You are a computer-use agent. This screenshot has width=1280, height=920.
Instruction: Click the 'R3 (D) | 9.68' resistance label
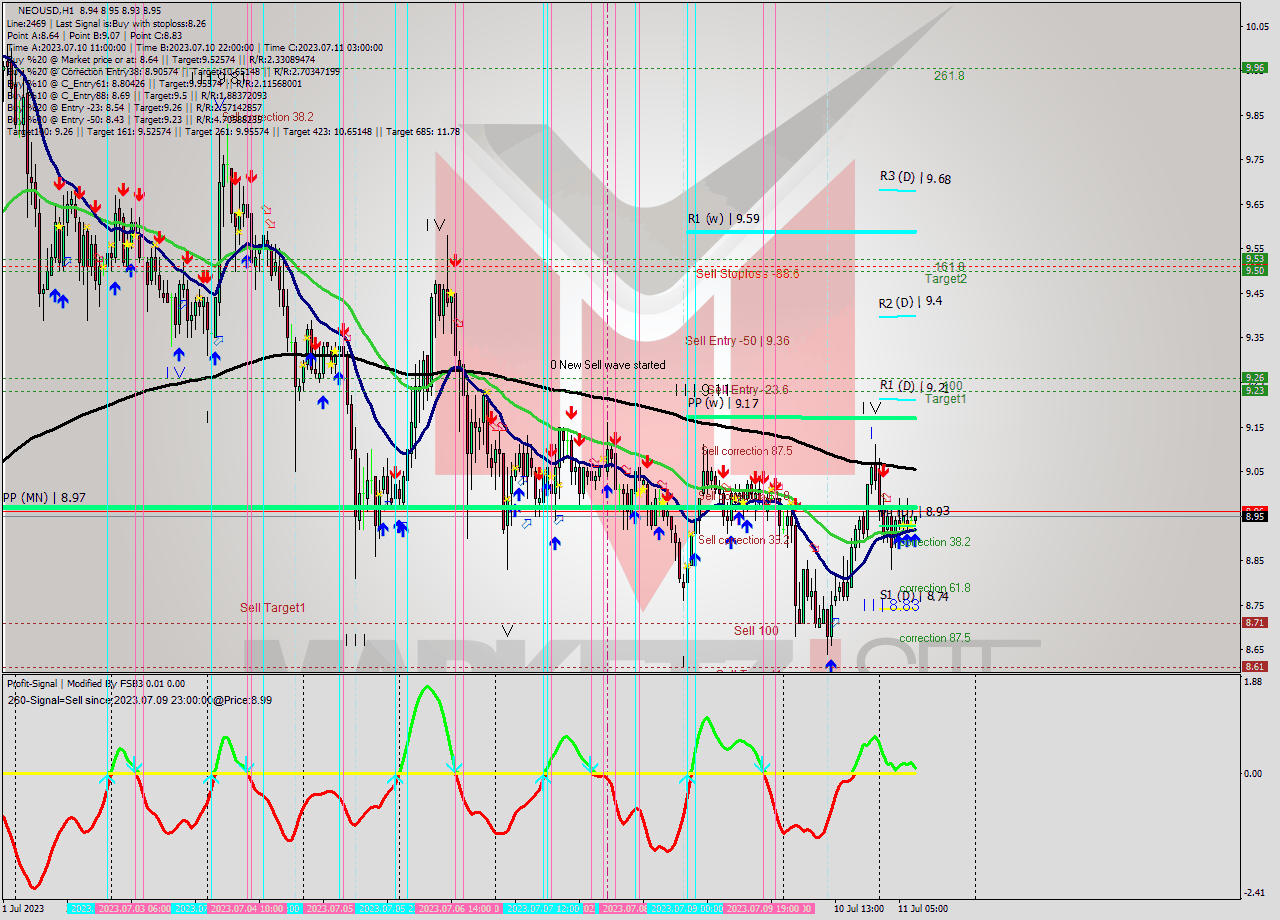(x=915, y=178)
